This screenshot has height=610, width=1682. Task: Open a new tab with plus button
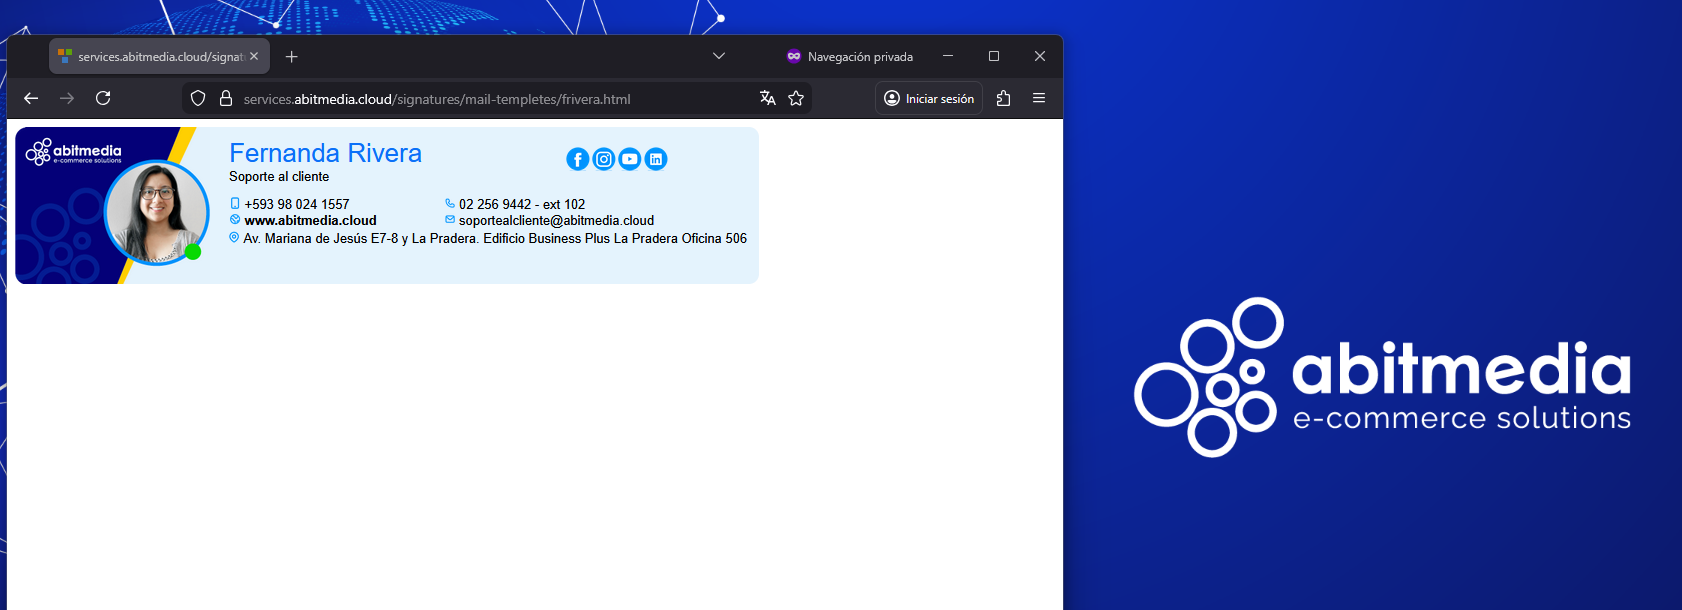click(291, 57)
